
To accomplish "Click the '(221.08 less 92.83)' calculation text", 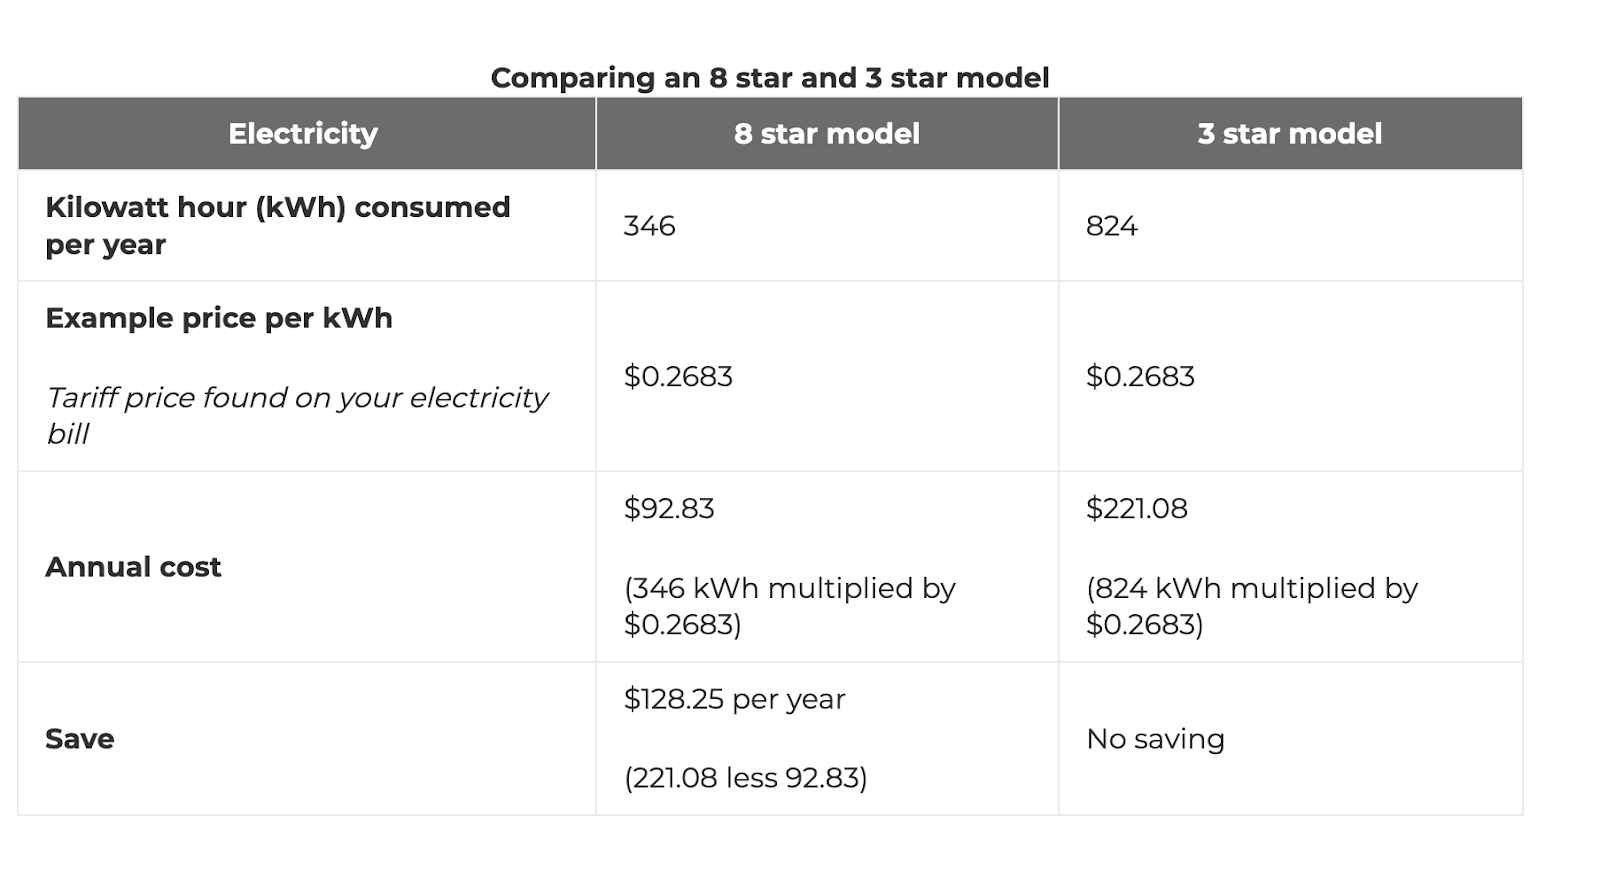I will [x=745, y=778].
